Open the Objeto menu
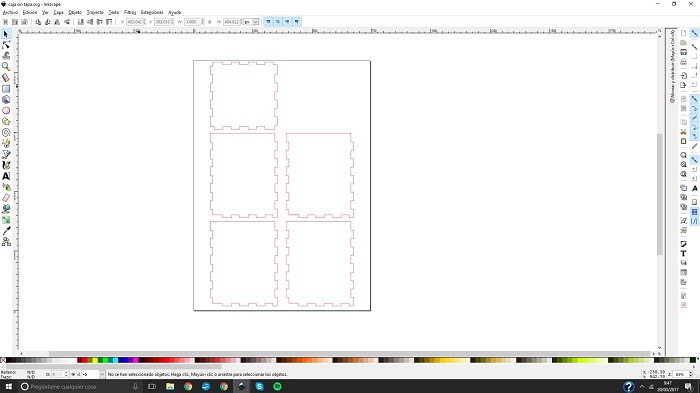700x393 pixels. pos(75,12)
